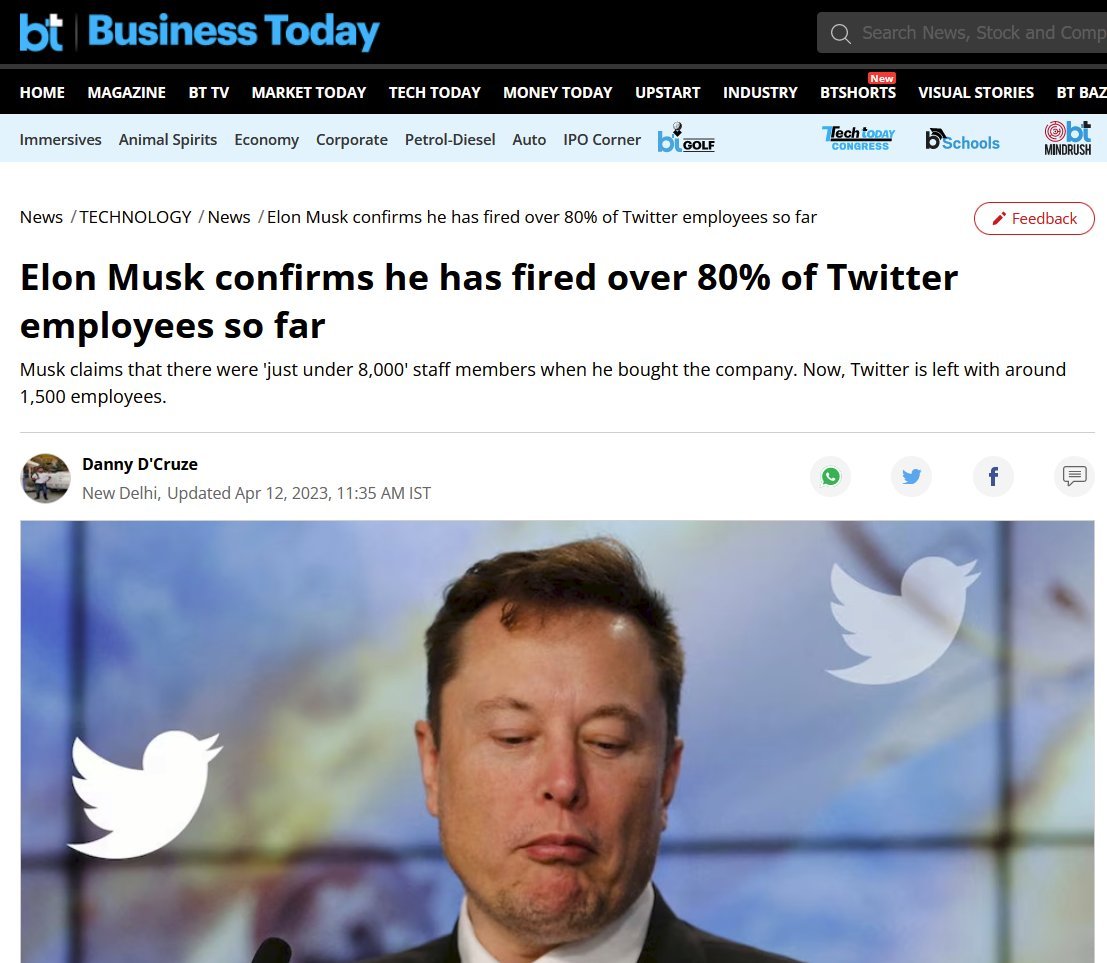The height and width of the screenshot is (963, 1107).
Task: Click TECHNOLOGY in the breadcrumb
Action: (136, 217)
